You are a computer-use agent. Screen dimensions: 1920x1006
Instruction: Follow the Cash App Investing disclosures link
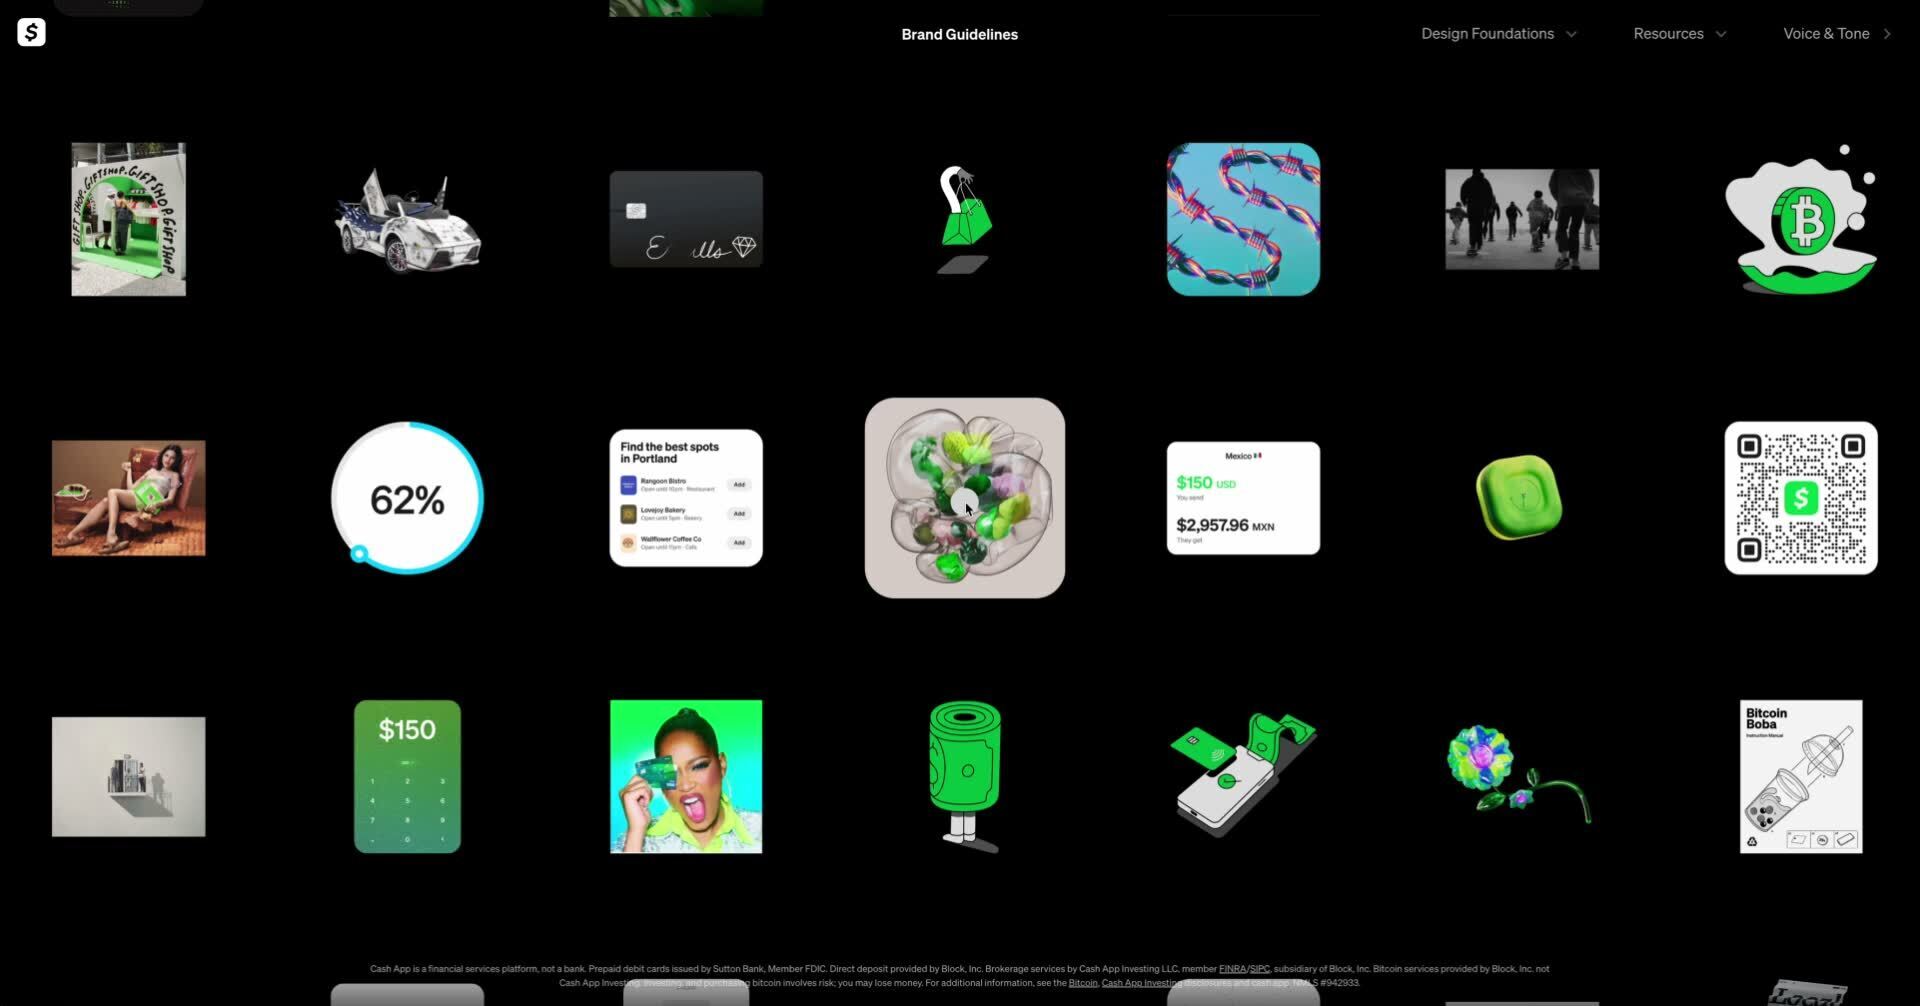click(x=1141, y=983)
